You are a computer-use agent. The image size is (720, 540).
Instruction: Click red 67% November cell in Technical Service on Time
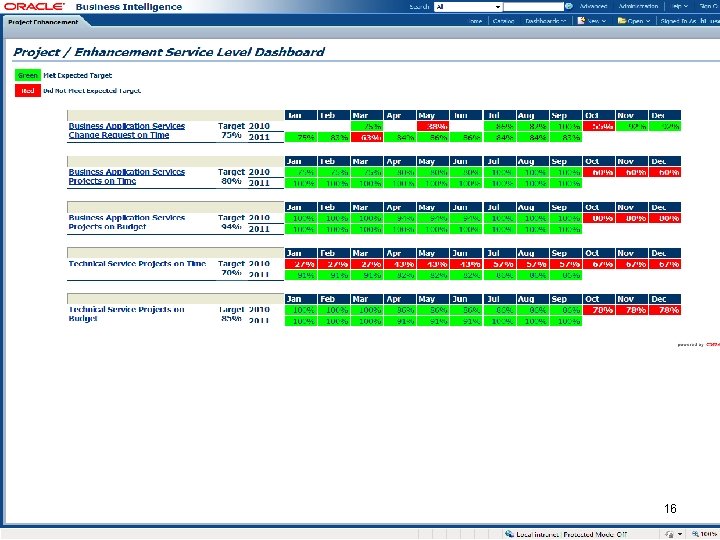point(632,264)
